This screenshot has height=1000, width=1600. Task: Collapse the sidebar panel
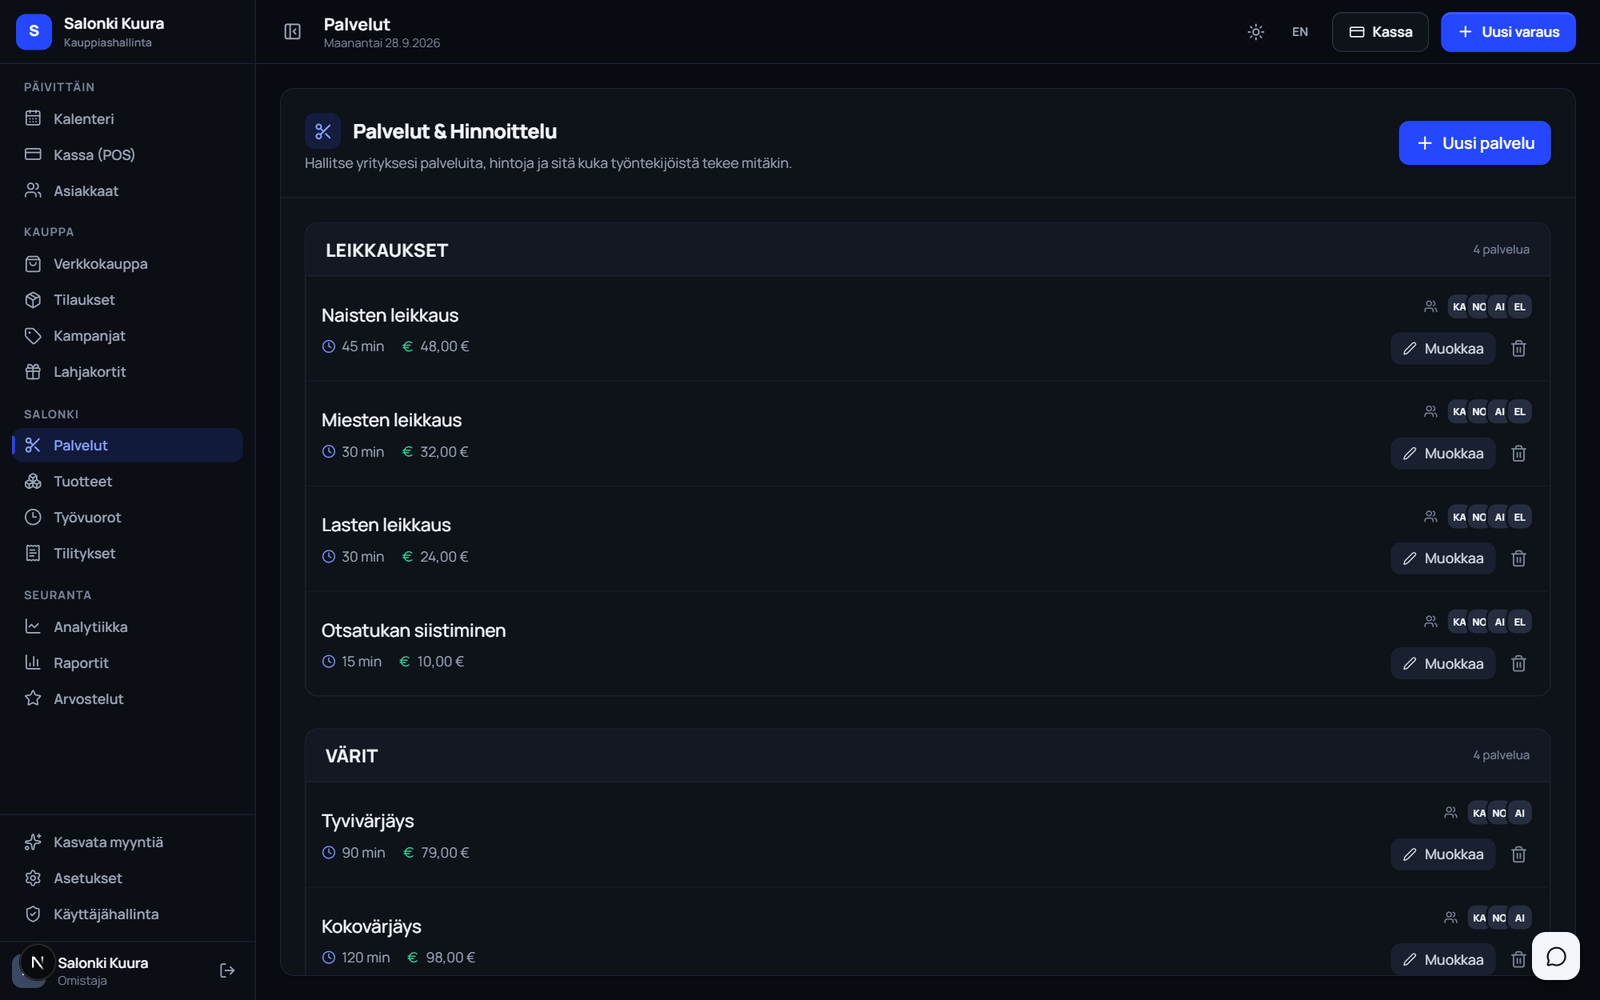[292, 32]
